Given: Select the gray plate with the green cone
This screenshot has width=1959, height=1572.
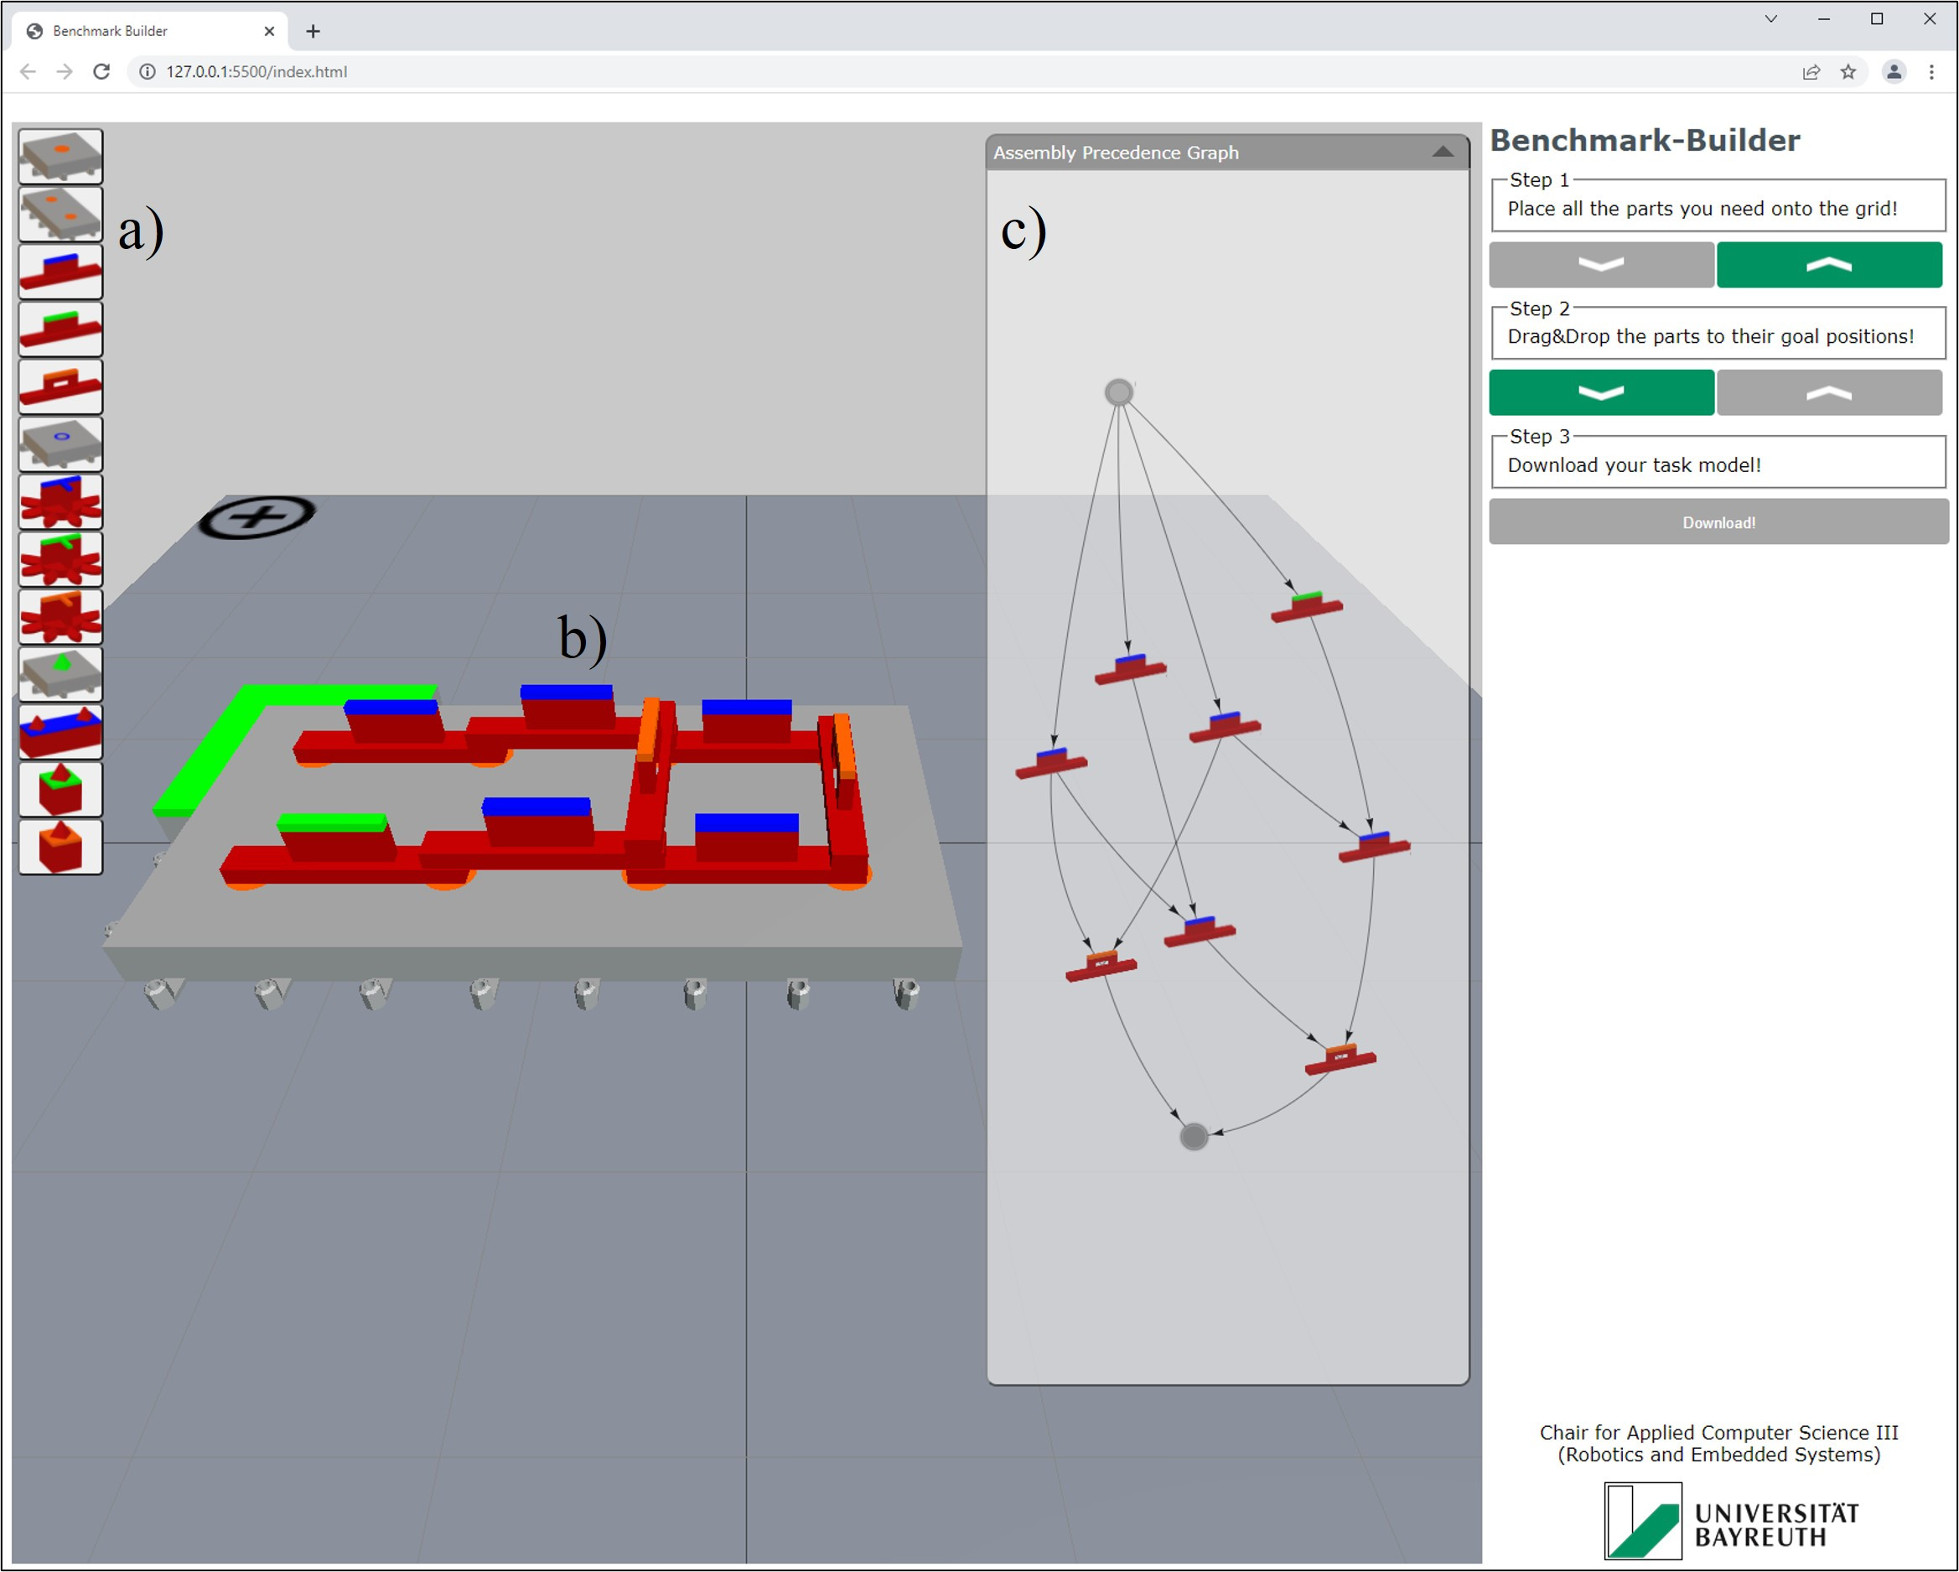Looking at the screenshot, I should coord(60,674).
